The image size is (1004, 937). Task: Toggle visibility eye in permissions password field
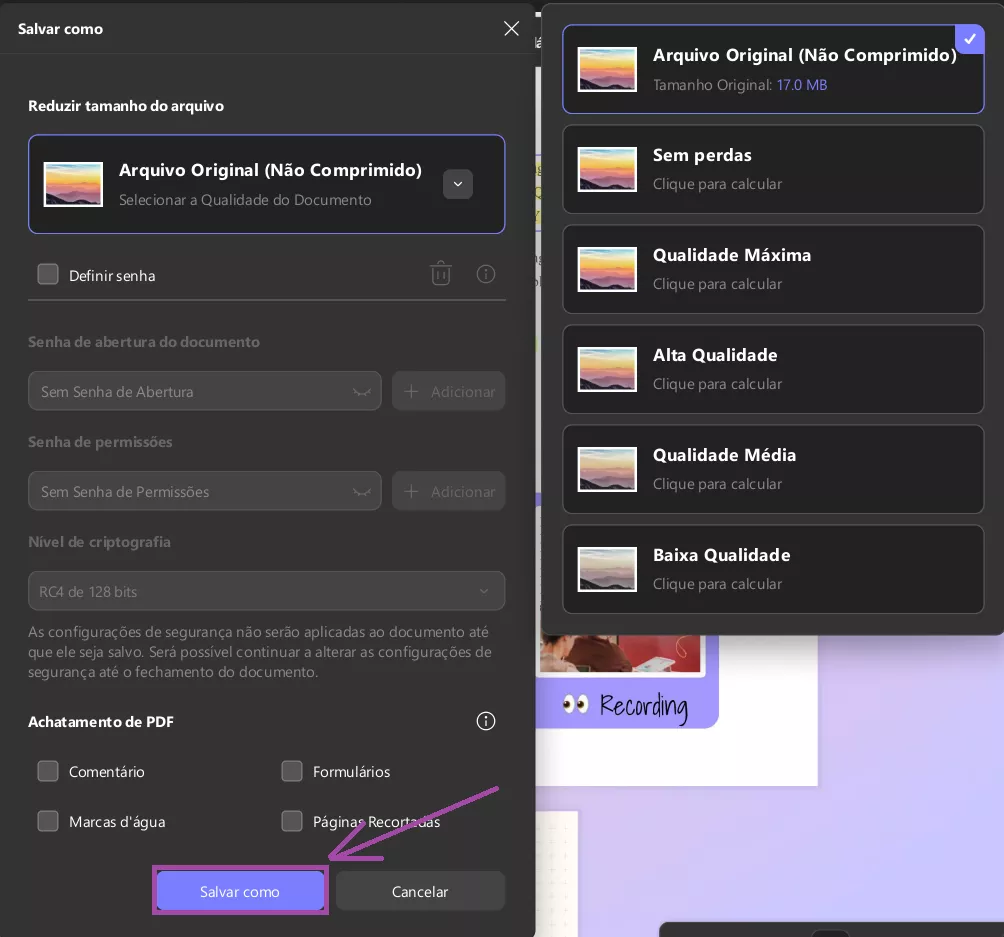coord(362,492)
